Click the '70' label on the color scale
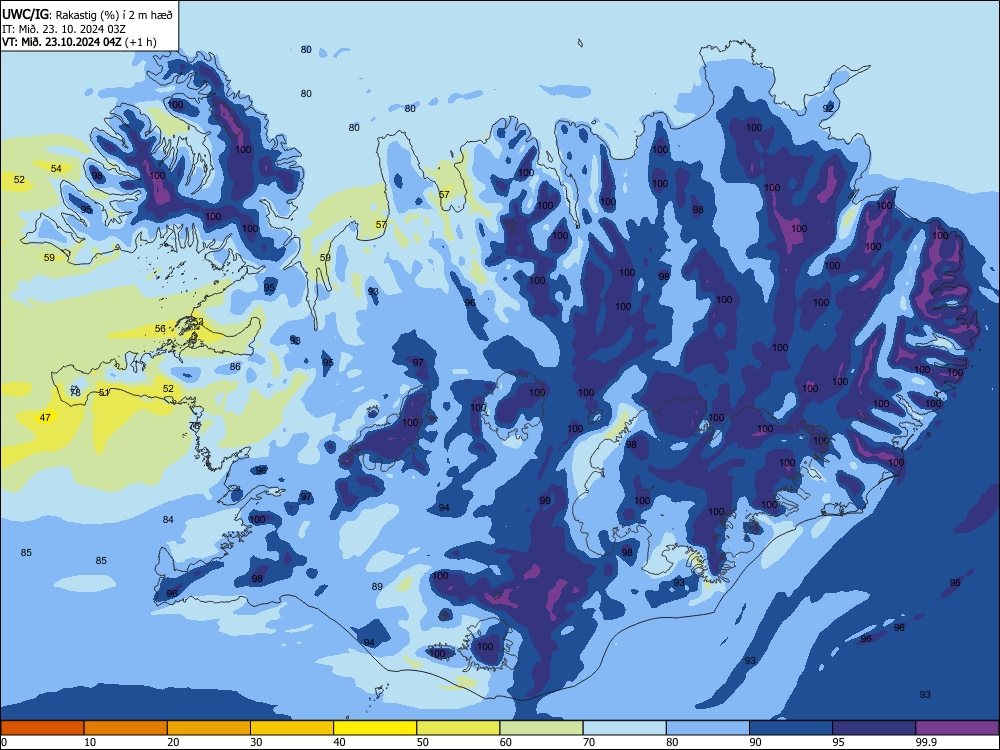 click(589, 742)
